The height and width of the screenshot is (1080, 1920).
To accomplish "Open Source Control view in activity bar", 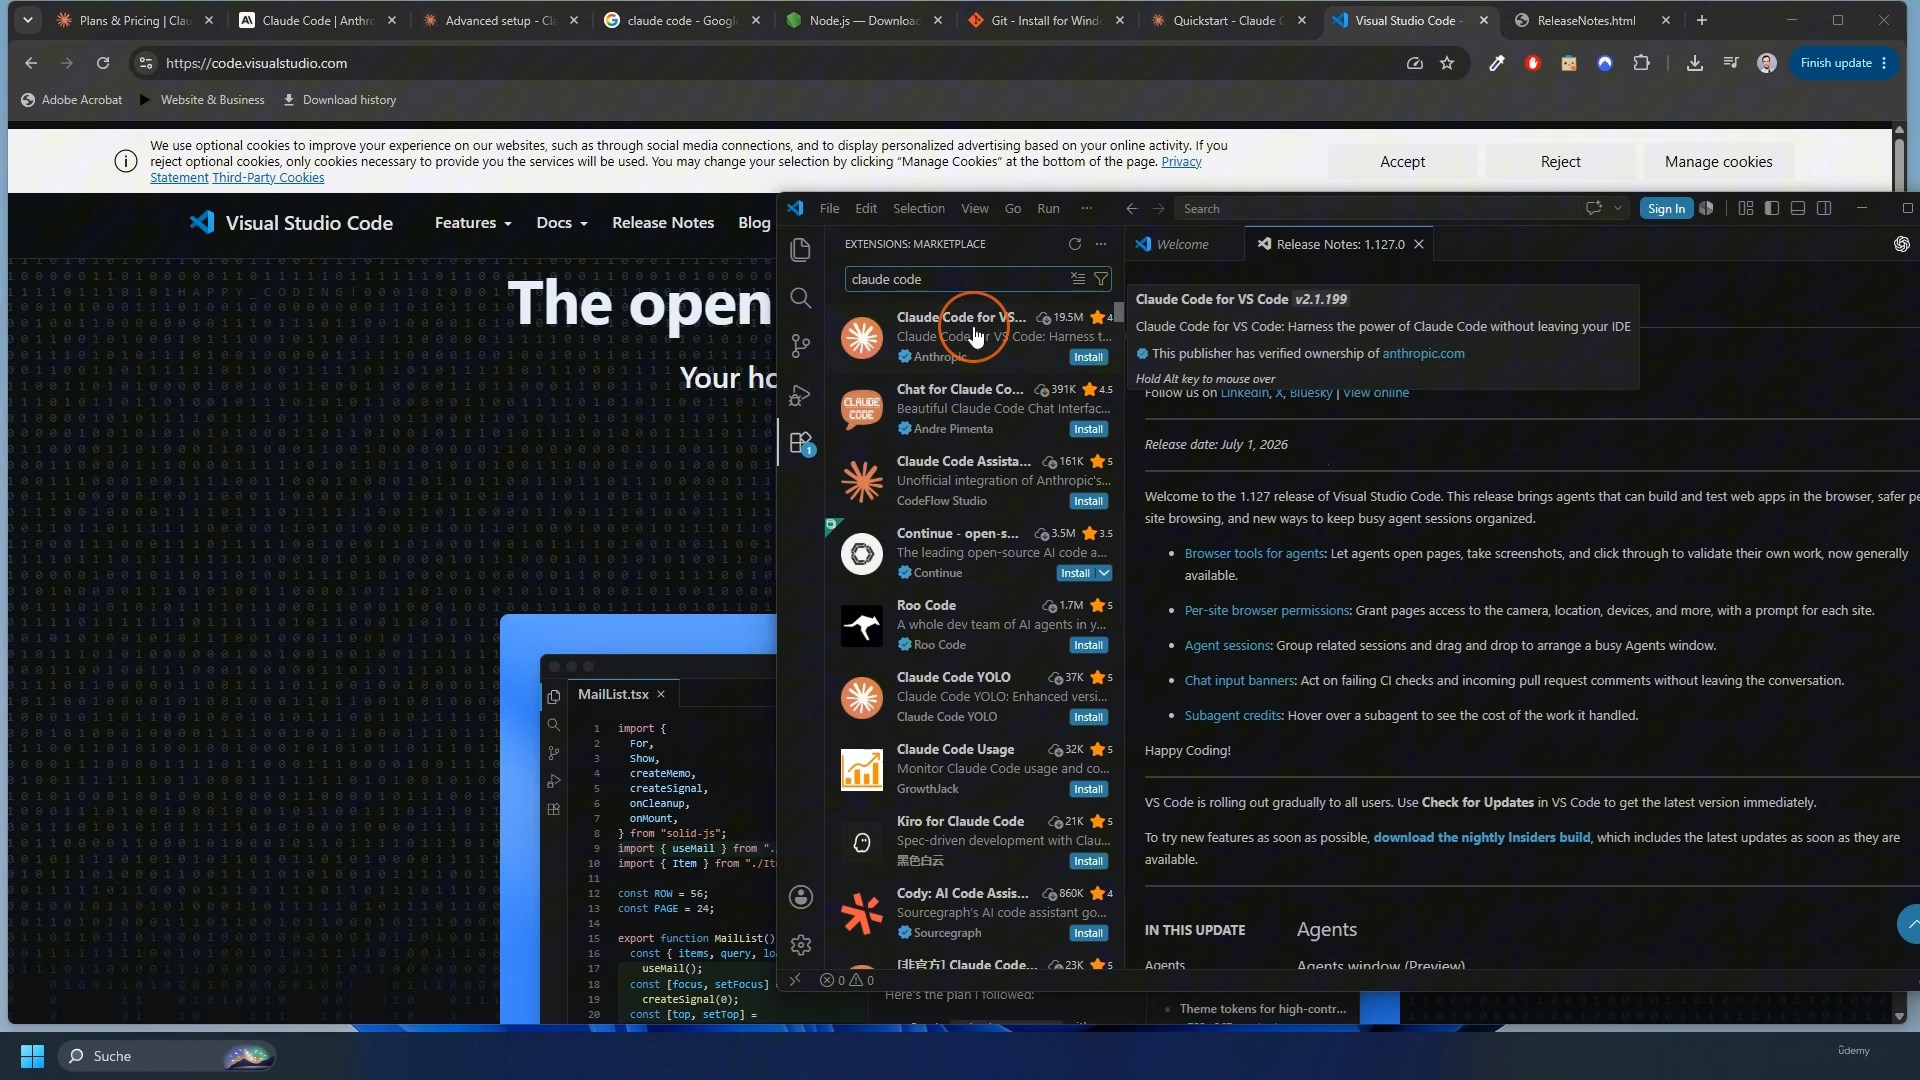I will [800, 346].
